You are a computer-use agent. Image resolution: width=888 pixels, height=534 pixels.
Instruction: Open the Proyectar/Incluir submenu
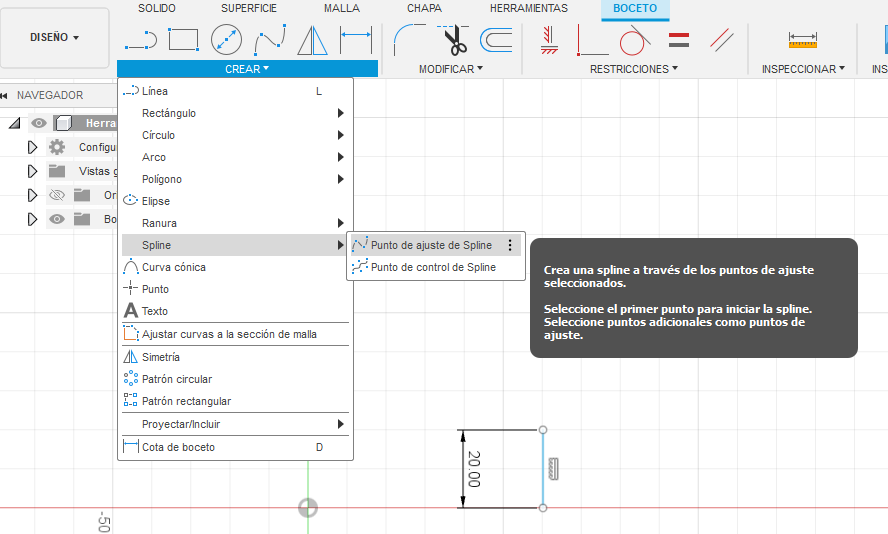(236, 424)
